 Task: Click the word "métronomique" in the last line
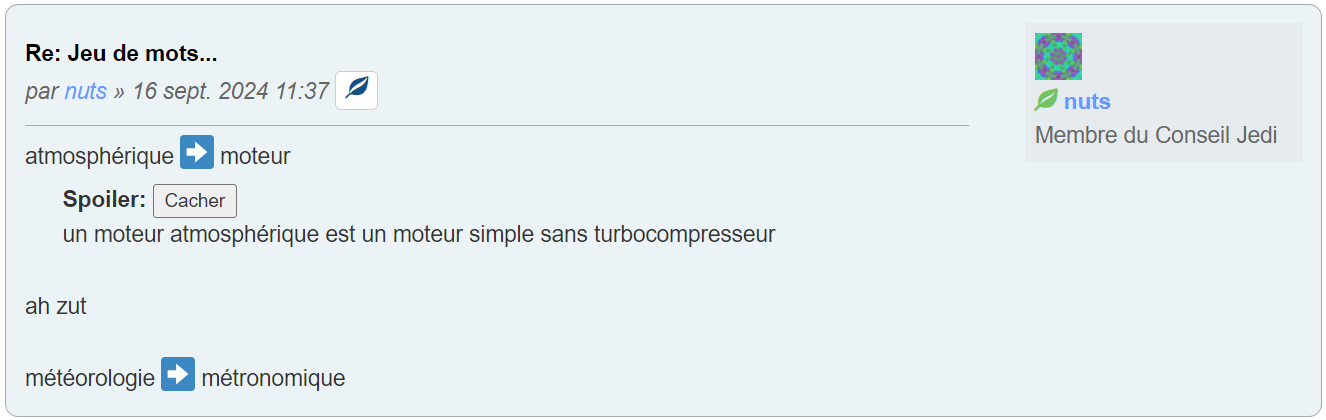[273, 379]
